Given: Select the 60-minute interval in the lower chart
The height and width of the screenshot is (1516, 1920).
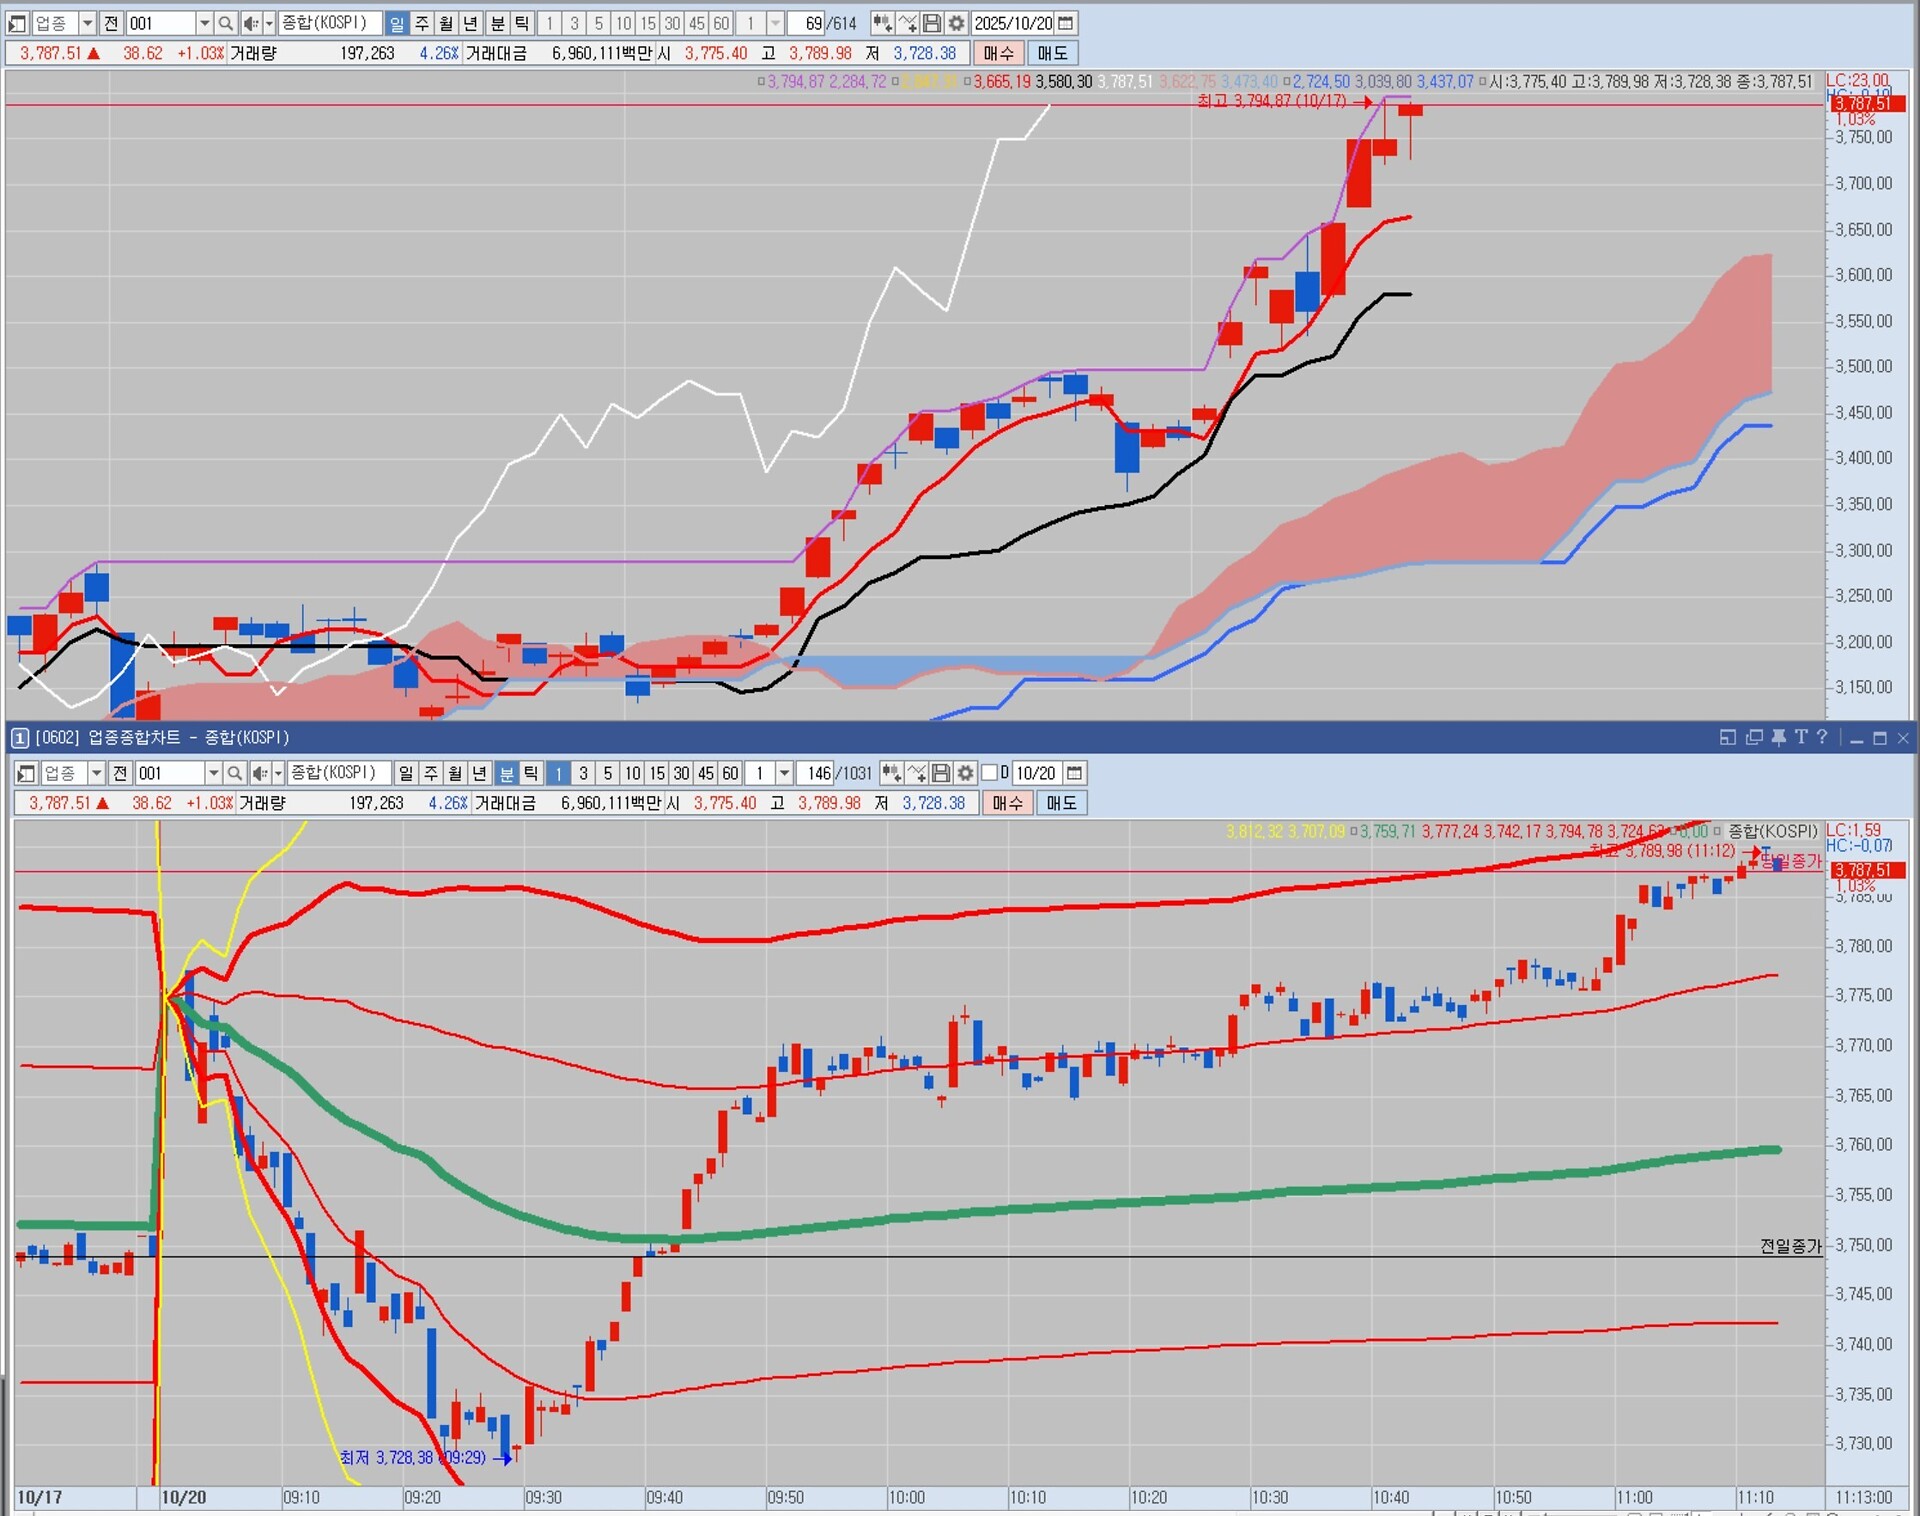Looking at the screenshot, I should click(x=730, y=773).
